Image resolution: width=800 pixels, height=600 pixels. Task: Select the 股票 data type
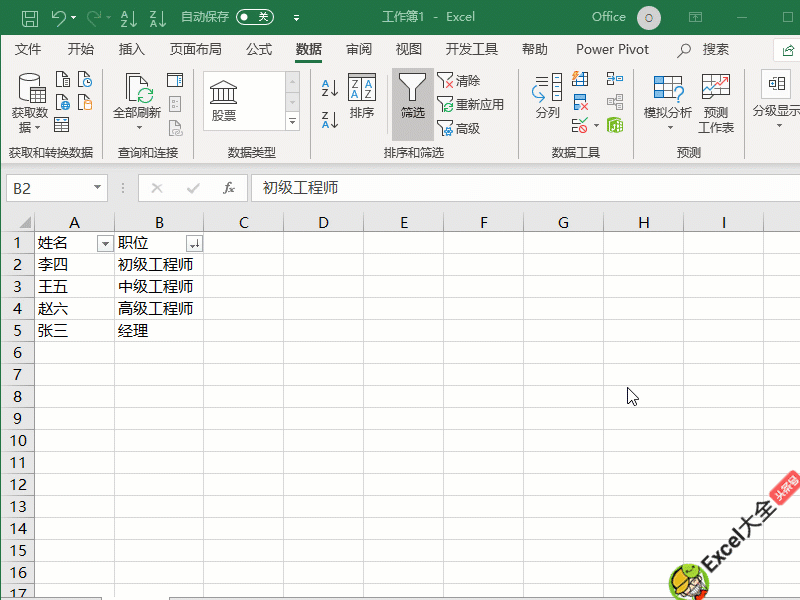click(x=223, y=101)
